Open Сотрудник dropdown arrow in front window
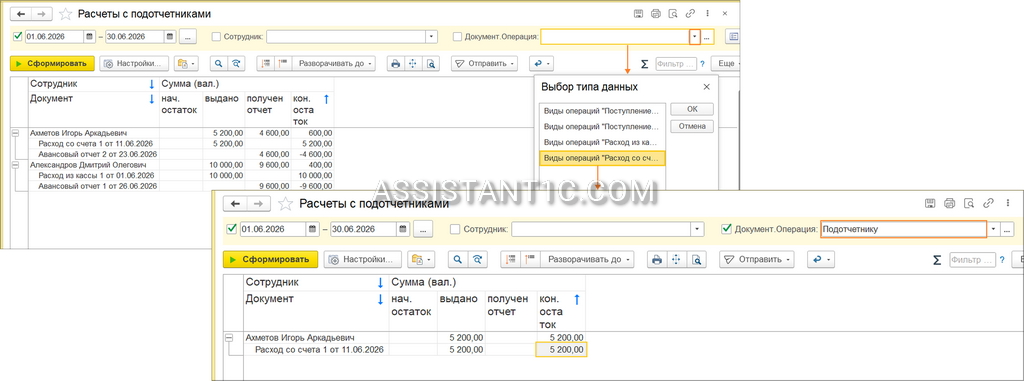The image size is (1024, 381). pyautogui.click(x=698, y=229)
